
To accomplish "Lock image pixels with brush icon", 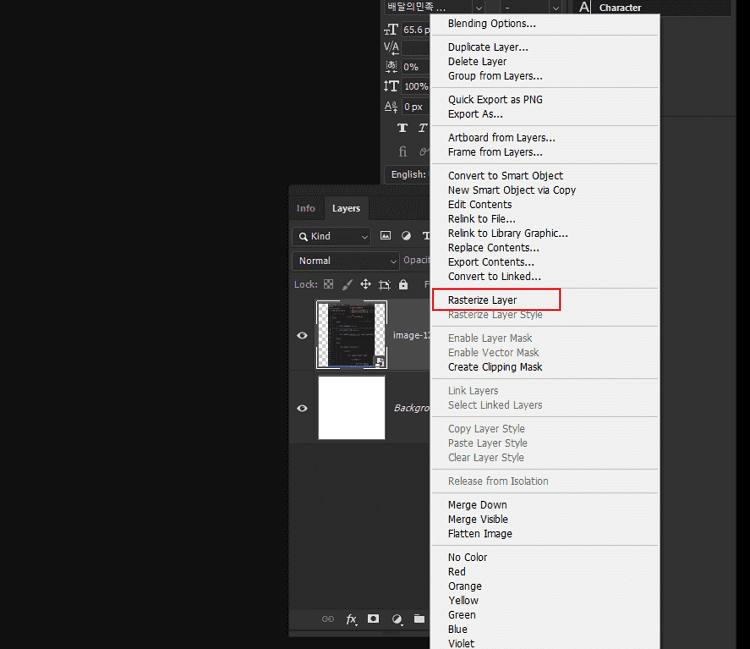I will [347, 285].
